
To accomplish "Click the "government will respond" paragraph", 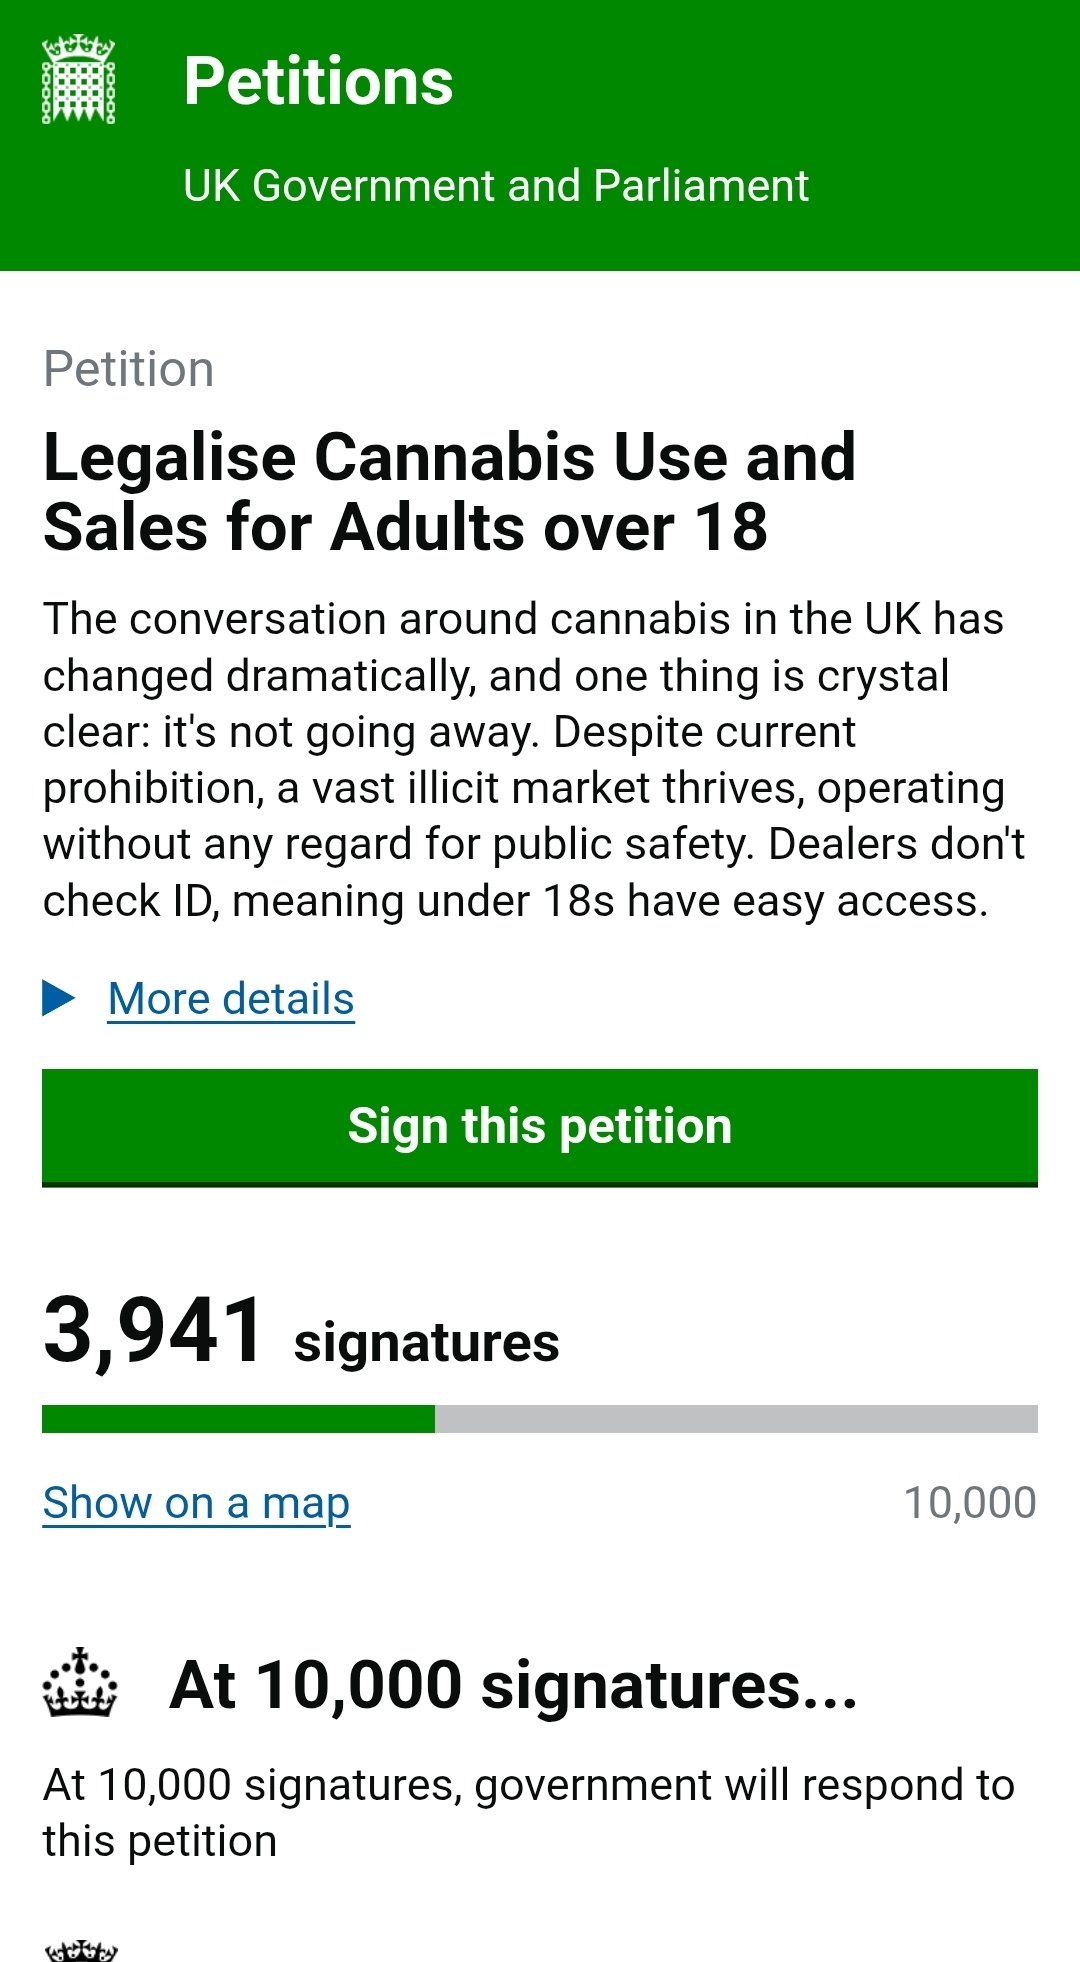I will pos(528,1812).
